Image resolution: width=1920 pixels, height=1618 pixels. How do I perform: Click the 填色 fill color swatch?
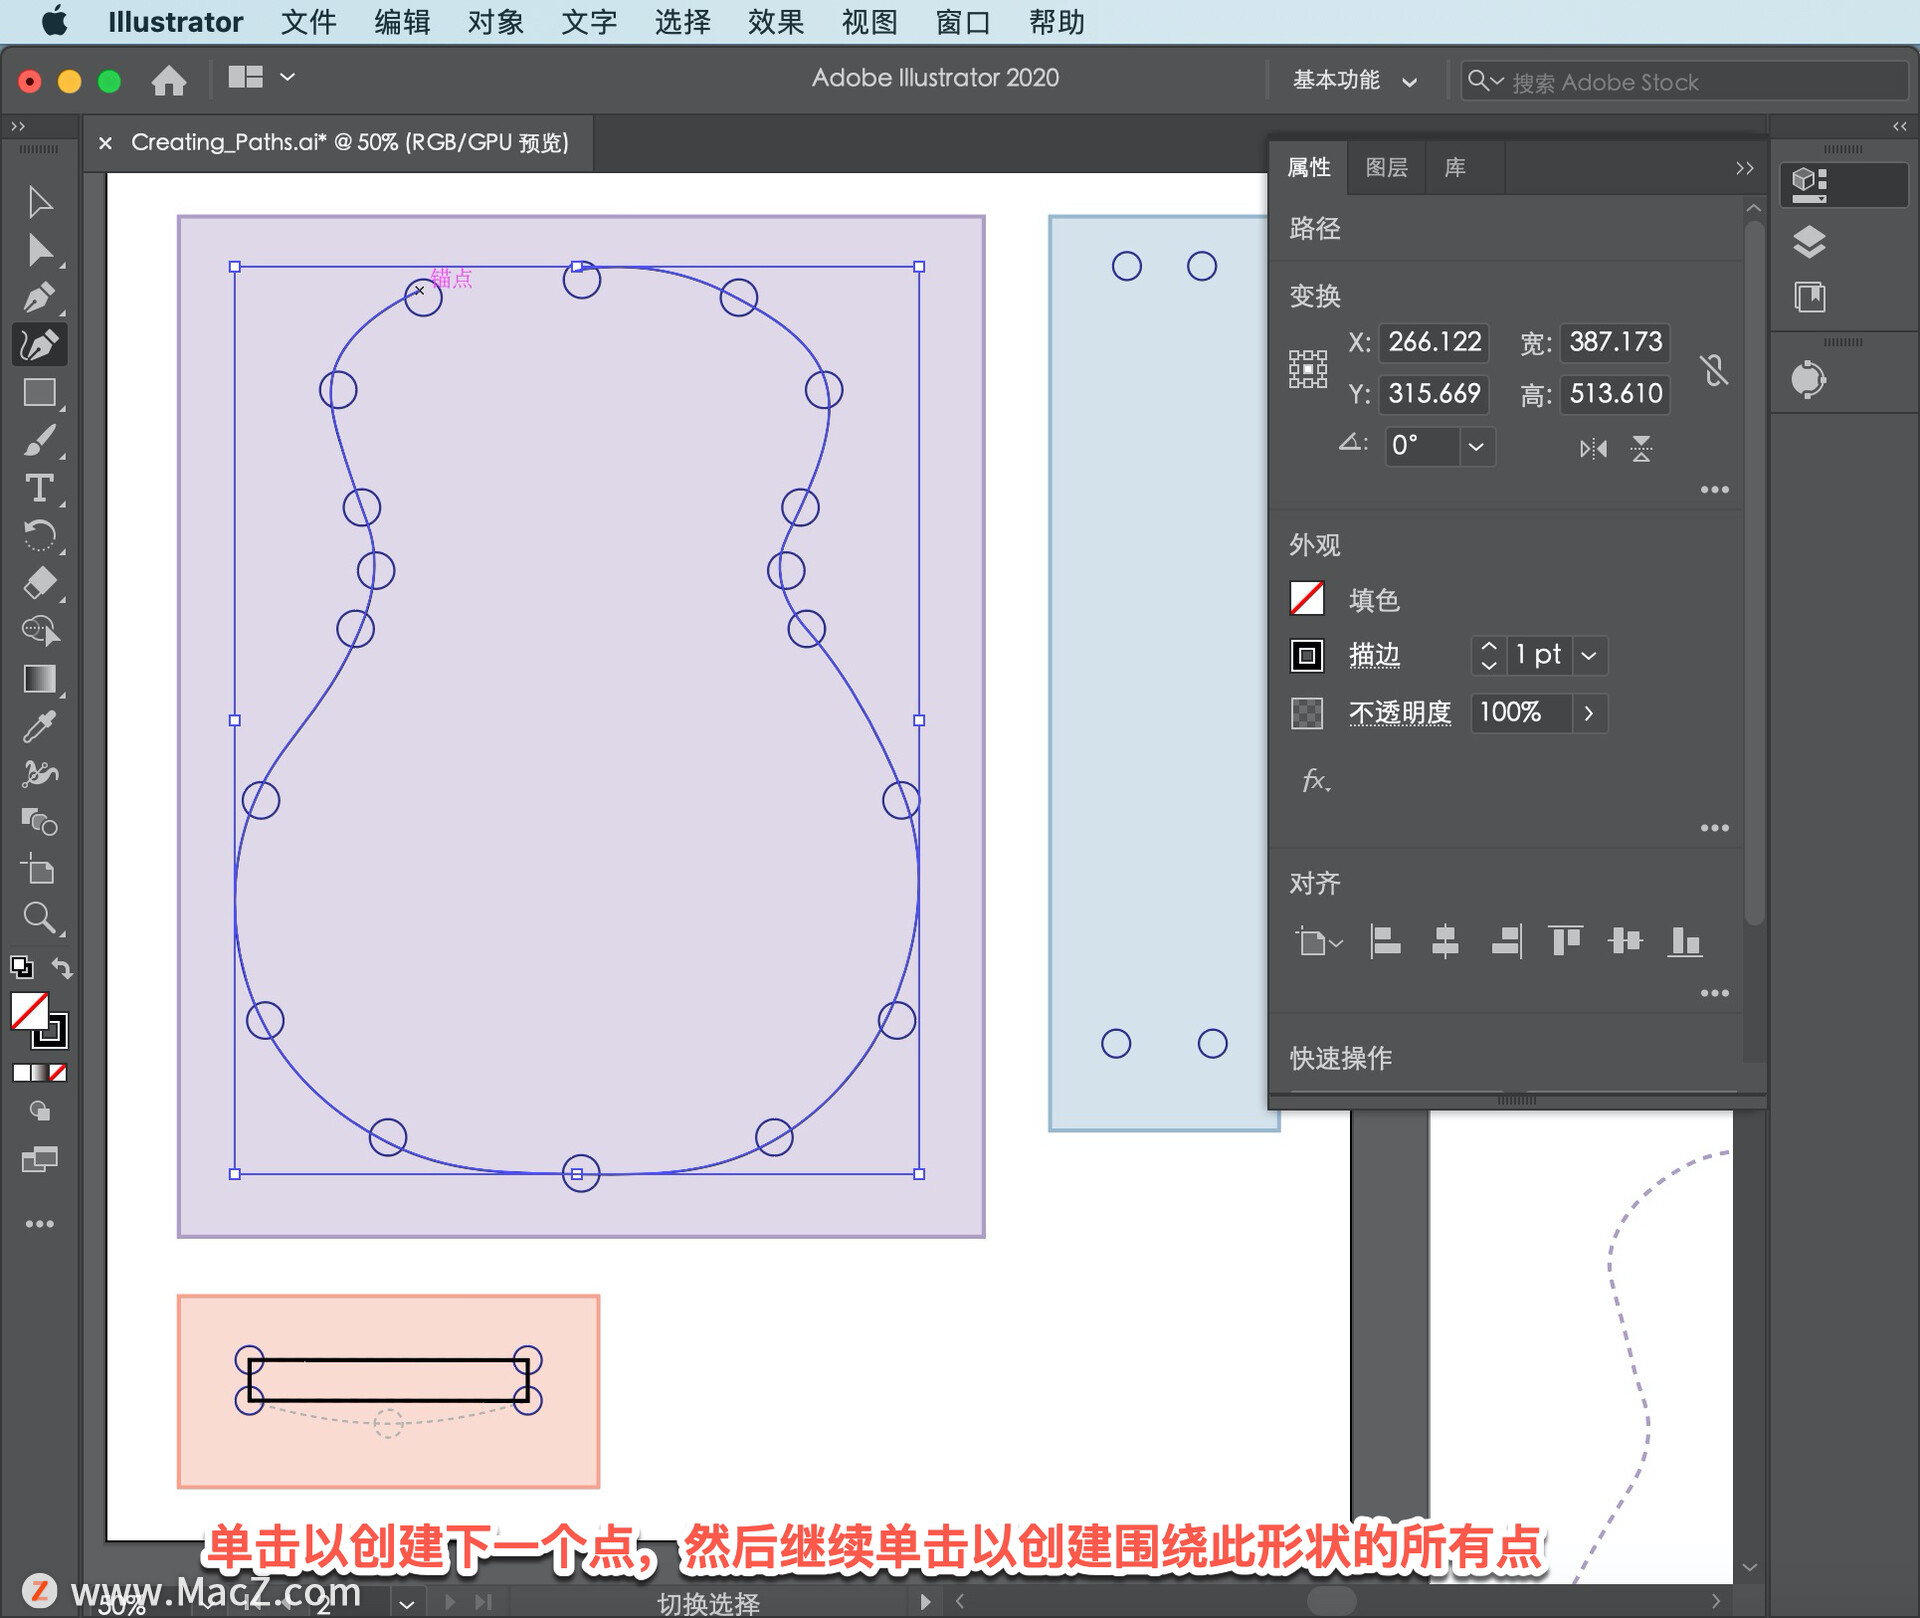click(1307, 599)
